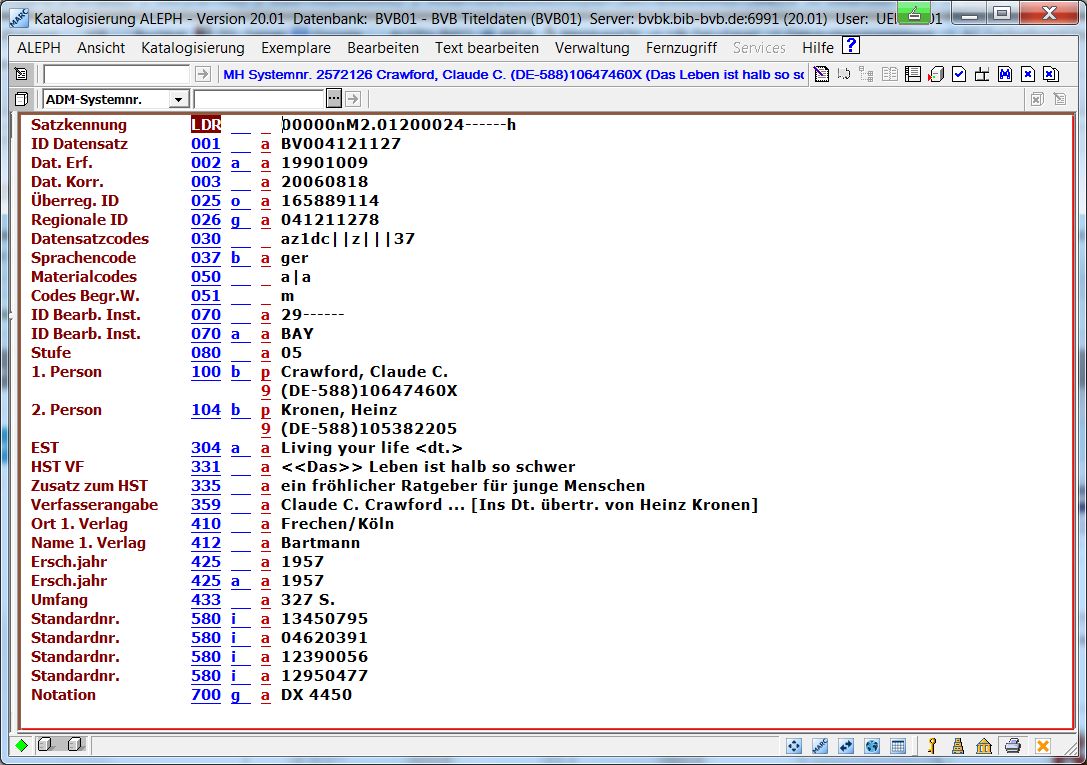This screenshot has height=765, width=1087.
Task: Click the orange X icon in status bar
Action: pos(1042,745)
